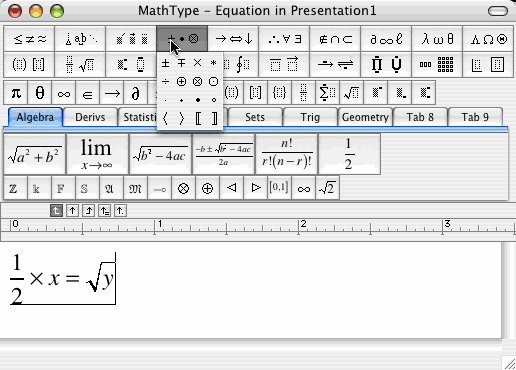Insert the one-half fraction expression
The width and height of the screenshot is (516, 370).
pos(349,154)
